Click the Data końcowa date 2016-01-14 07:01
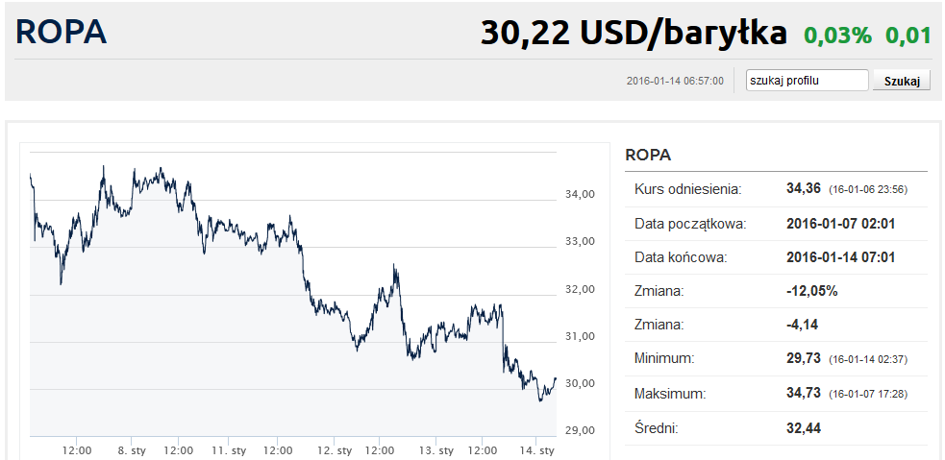945x460 pixels. 840,257
